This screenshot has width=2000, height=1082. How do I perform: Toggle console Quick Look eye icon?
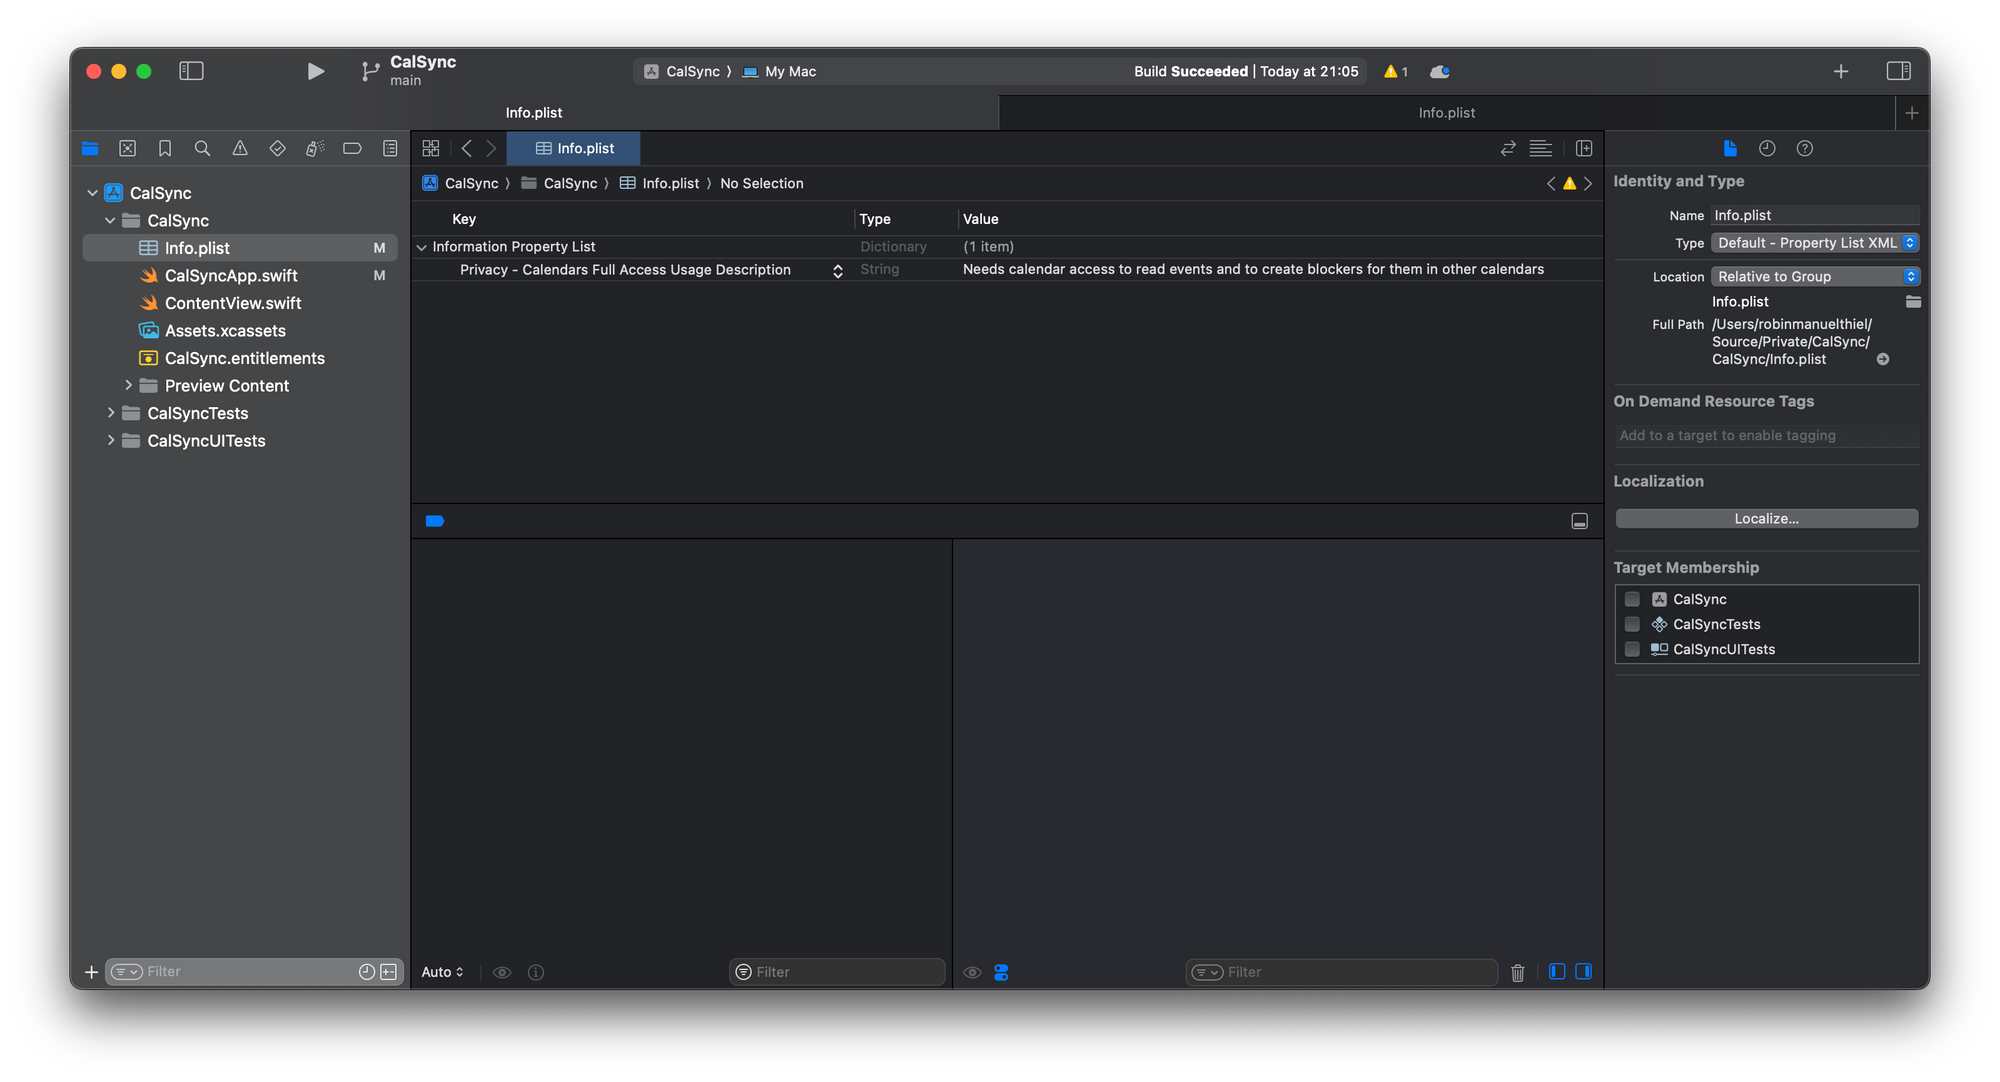972,972
